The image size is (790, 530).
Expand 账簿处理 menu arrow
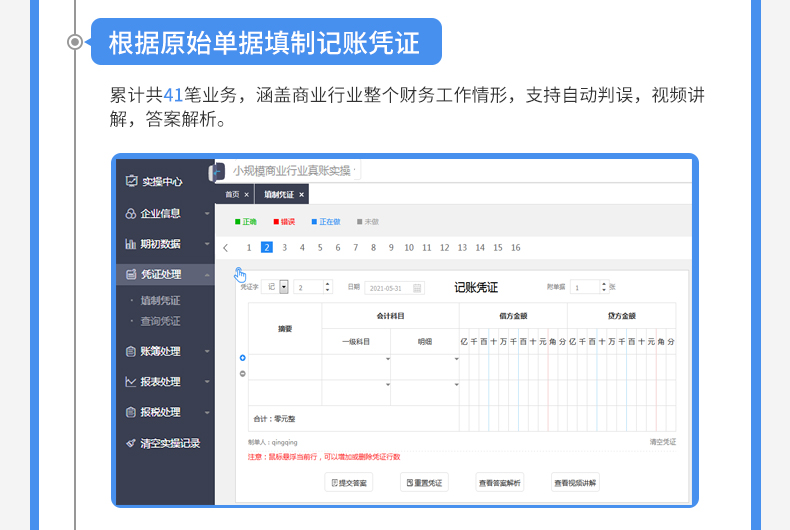click(207, 351)
